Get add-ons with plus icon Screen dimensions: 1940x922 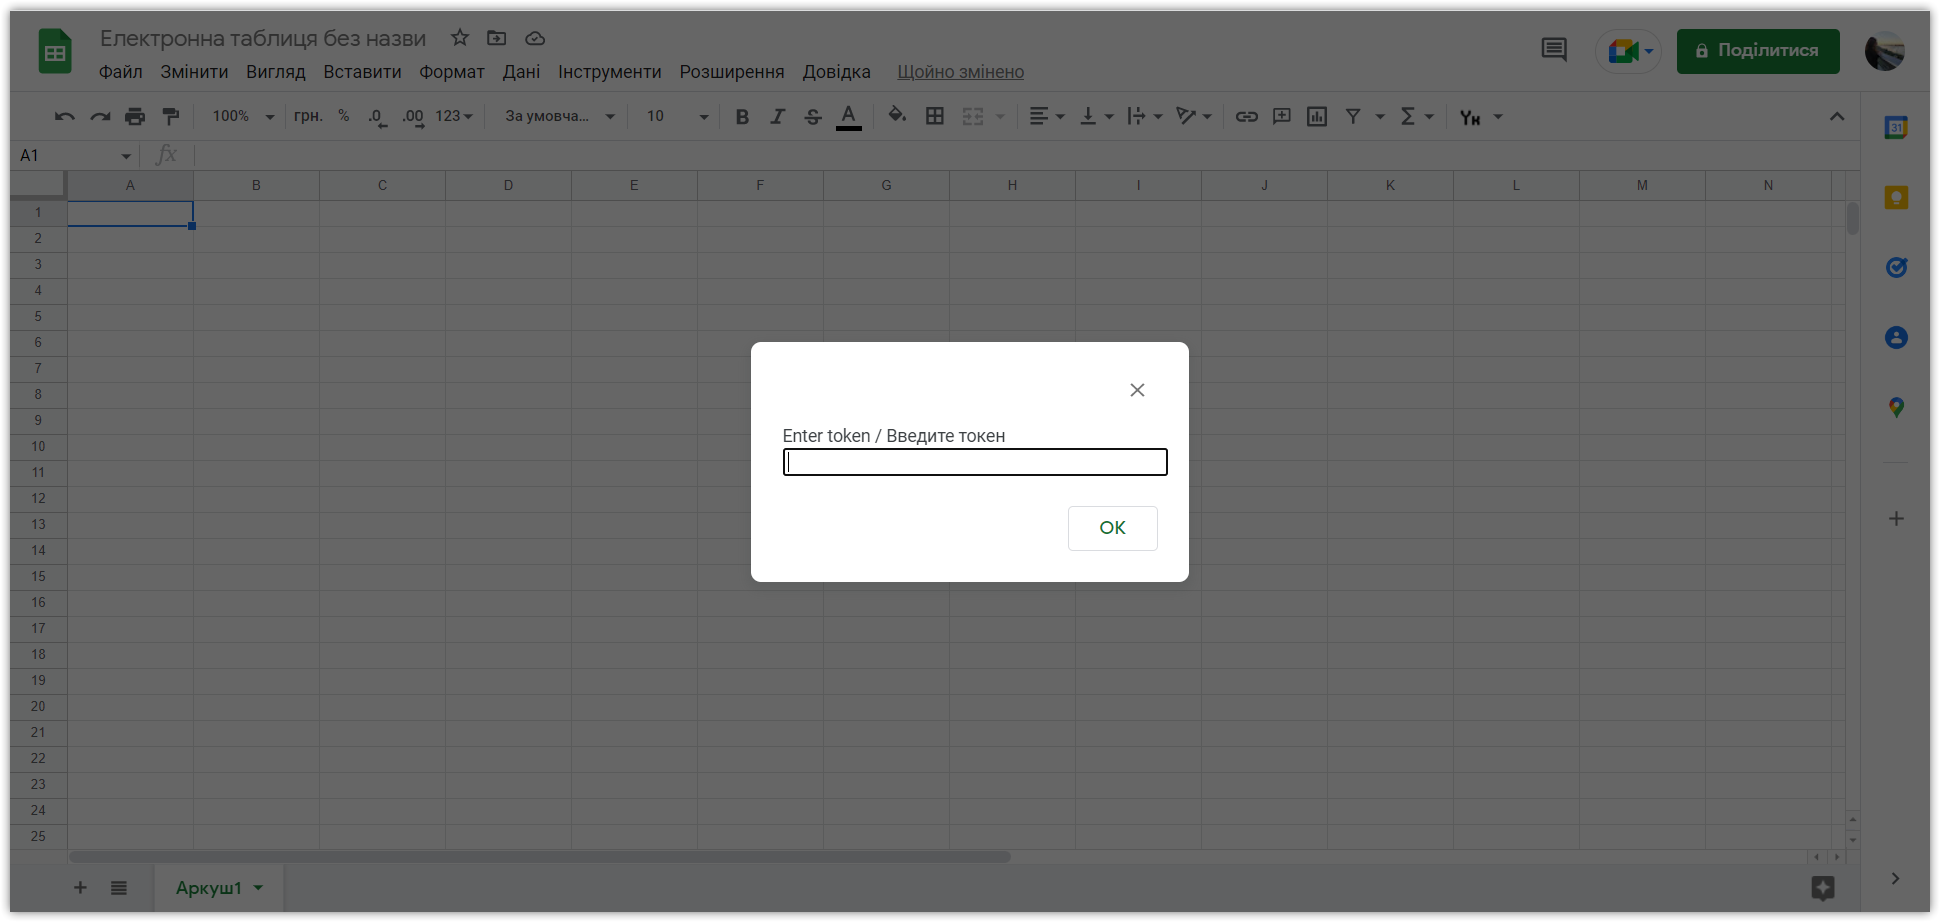[1896, 519]
